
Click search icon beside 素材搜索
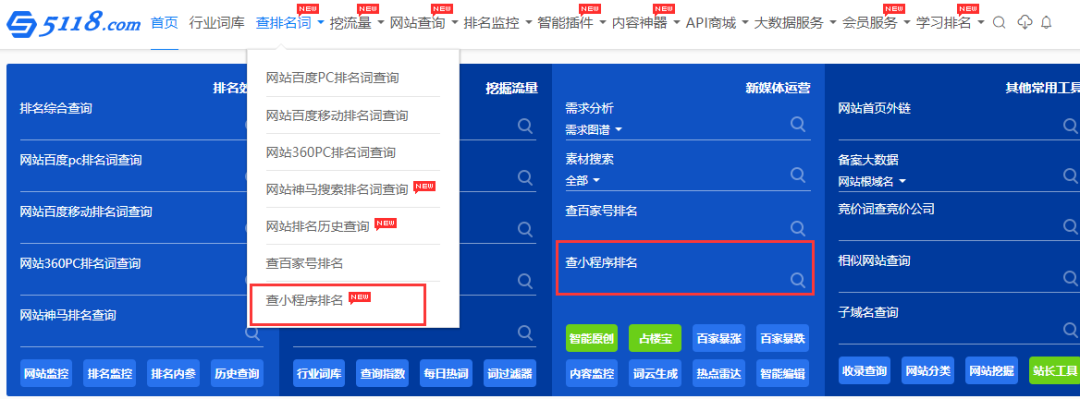(x=798, y=175)
